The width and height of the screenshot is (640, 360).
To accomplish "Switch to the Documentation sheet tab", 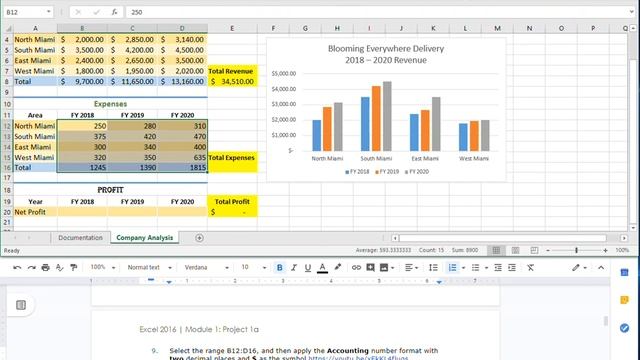I will [80, 238].
